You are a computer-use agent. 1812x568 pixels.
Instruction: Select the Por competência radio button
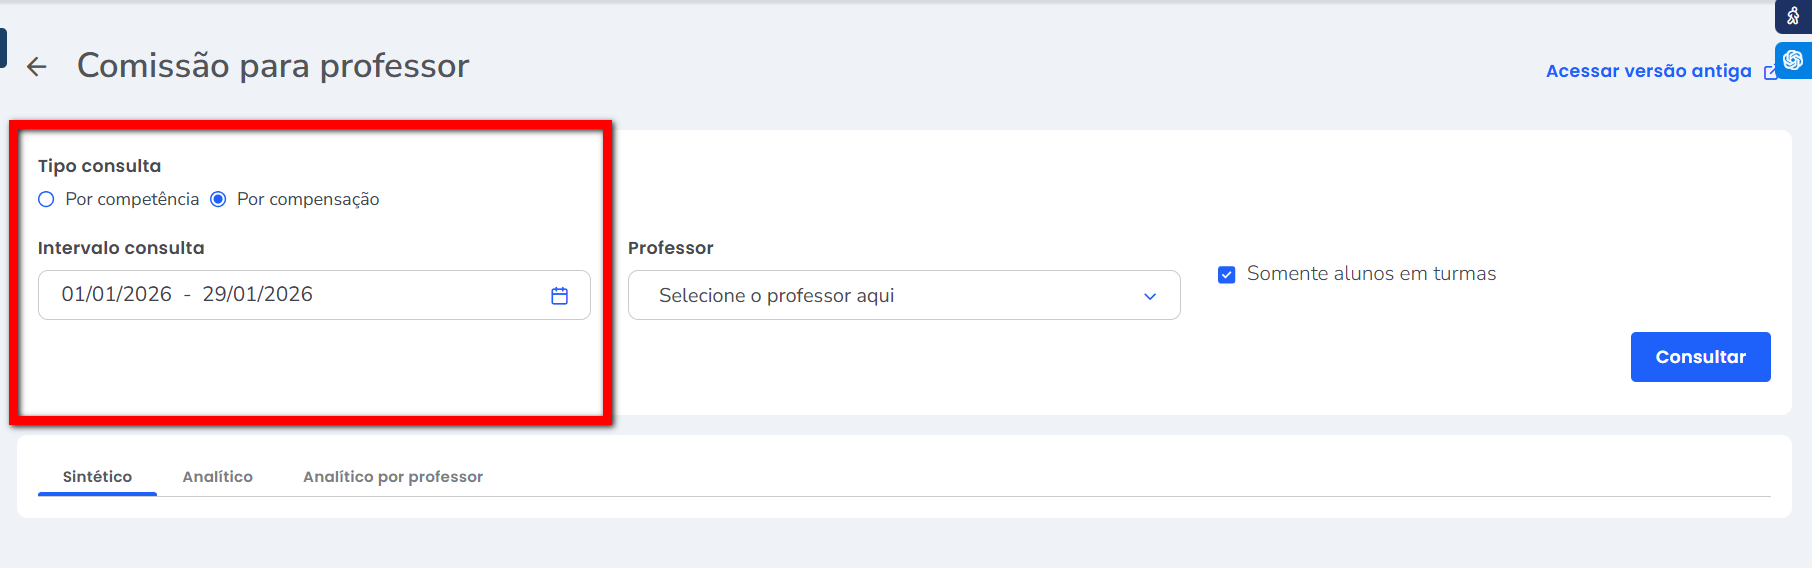coord(46,199)
